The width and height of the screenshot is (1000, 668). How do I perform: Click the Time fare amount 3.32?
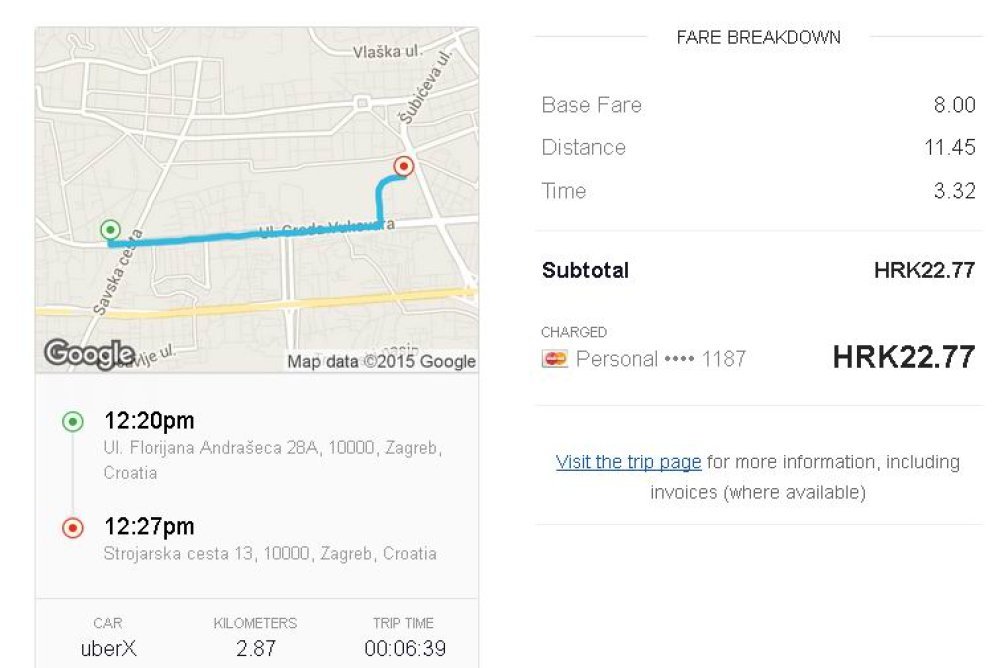pyautogui.click(x=954, y=191)
